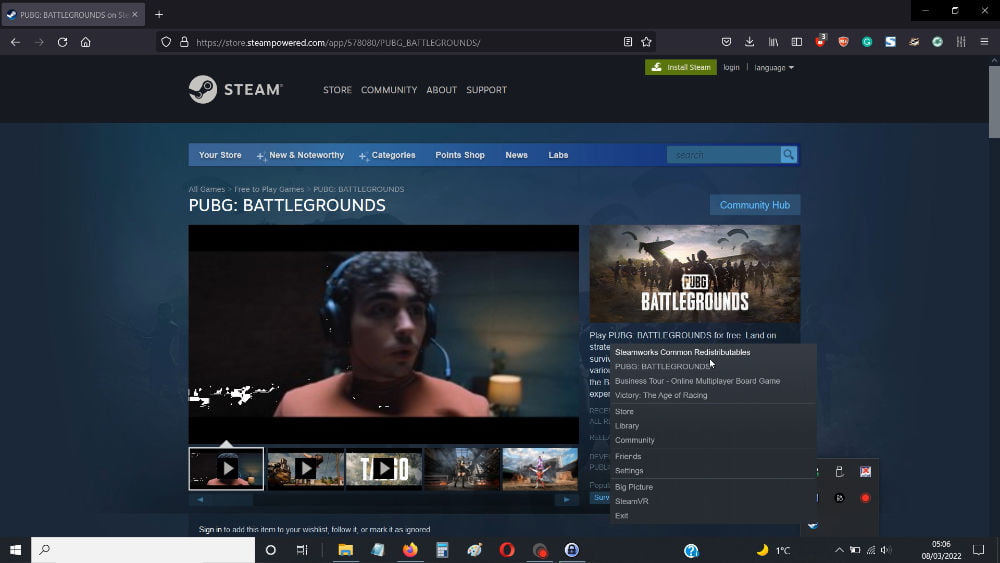
Task: Show hidden tray icons chevron
Action: (x=839, y=550)
